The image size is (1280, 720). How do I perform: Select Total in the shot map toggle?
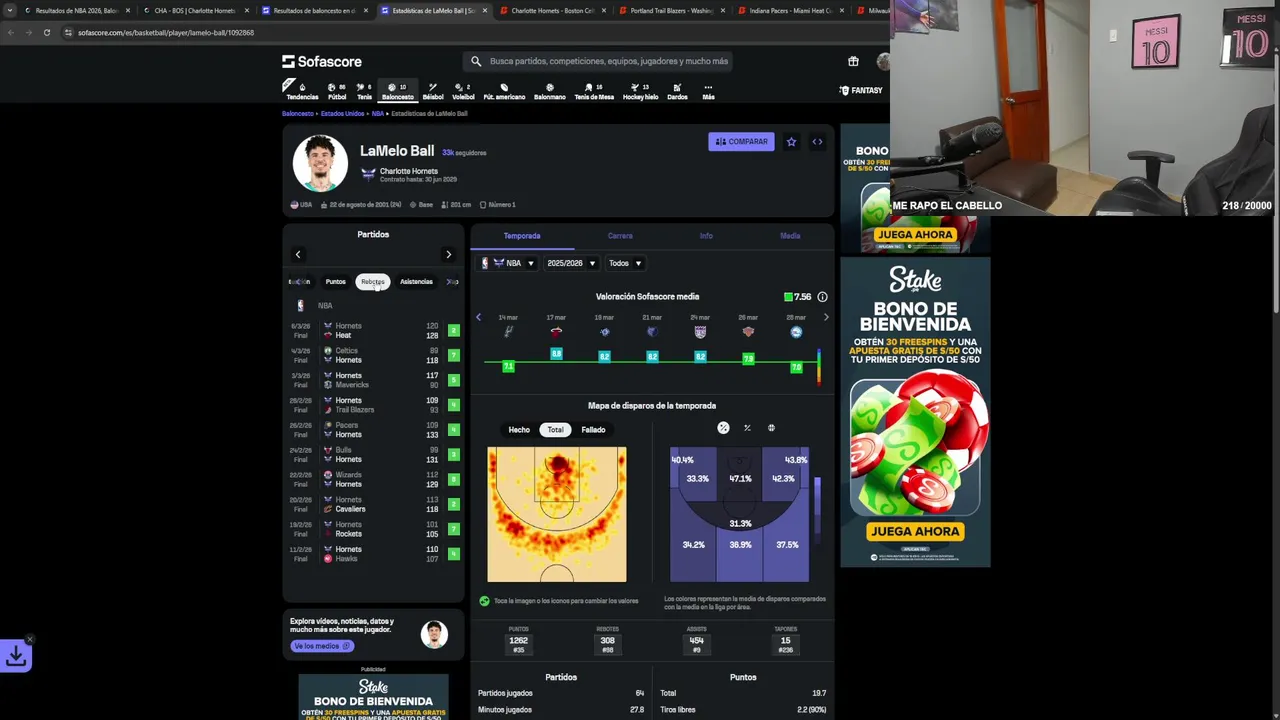555,430
